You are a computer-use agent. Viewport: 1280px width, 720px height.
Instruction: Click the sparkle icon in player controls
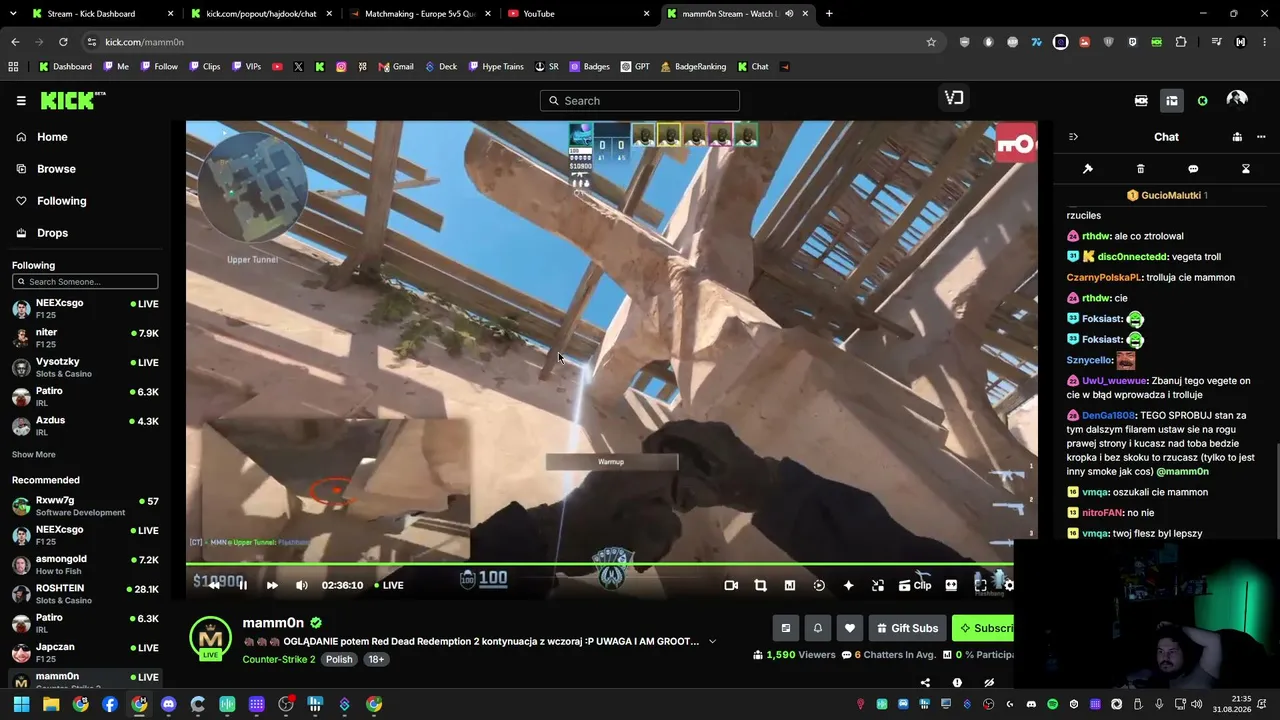pos(848,585)
